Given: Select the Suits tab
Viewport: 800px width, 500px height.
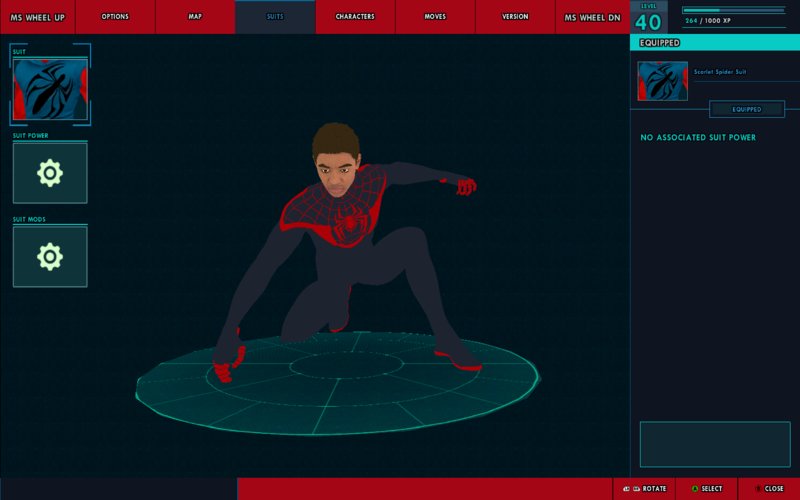Looking at the screenshot, I should point(275,17).
